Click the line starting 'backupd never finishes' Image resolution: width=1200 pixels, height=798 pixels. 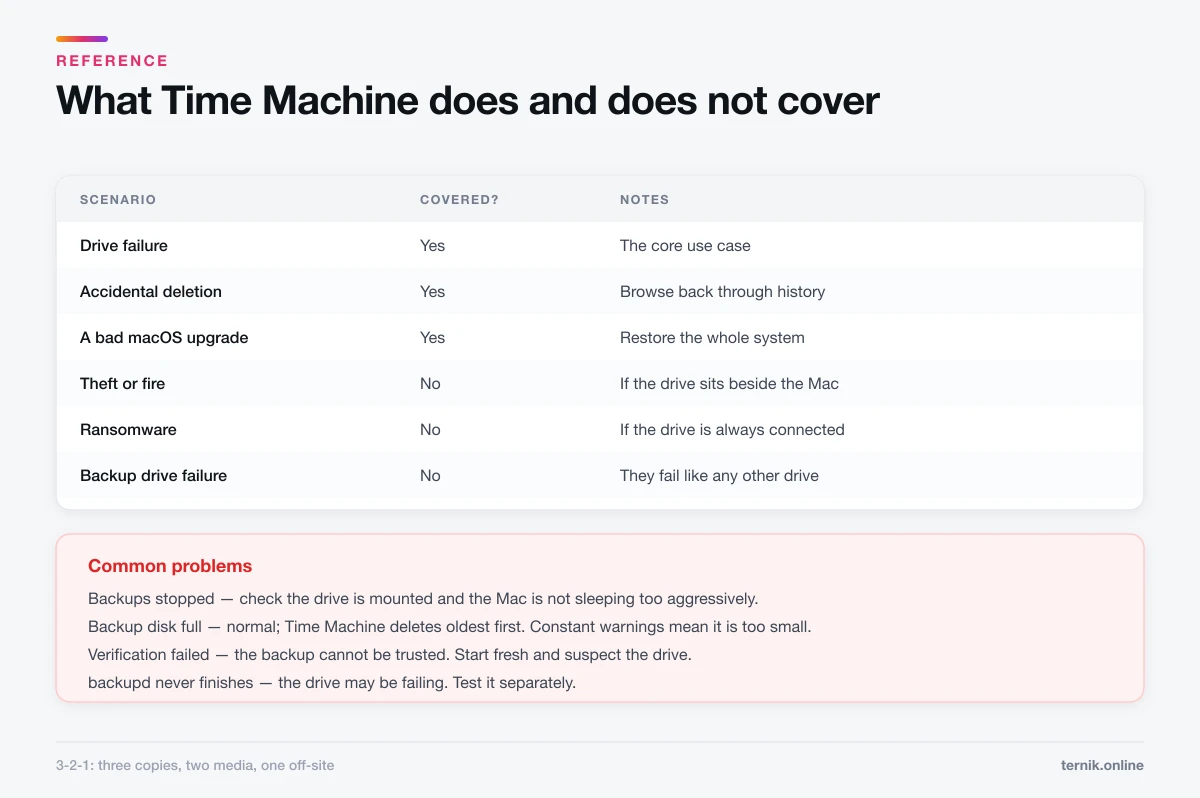(332, 683)
